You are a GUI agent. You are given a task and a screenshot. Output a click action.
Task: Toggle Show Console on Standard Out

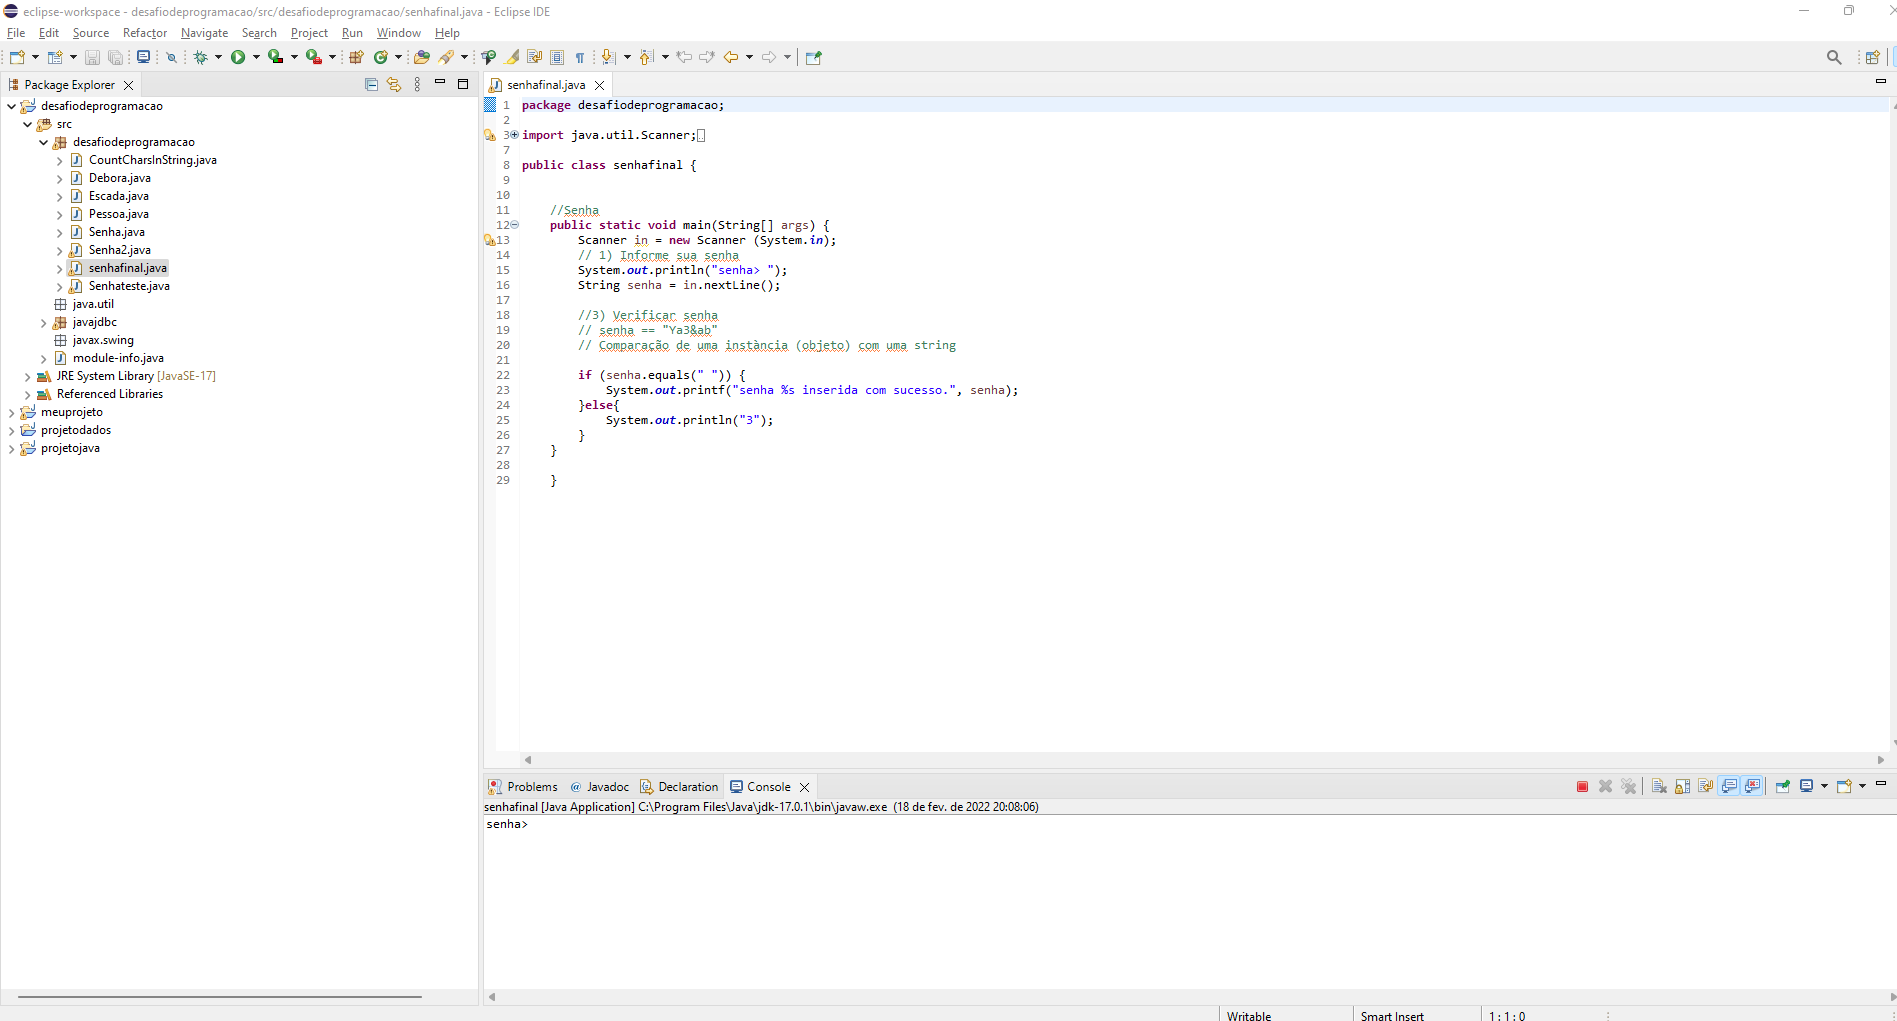tap(1729, 786)
